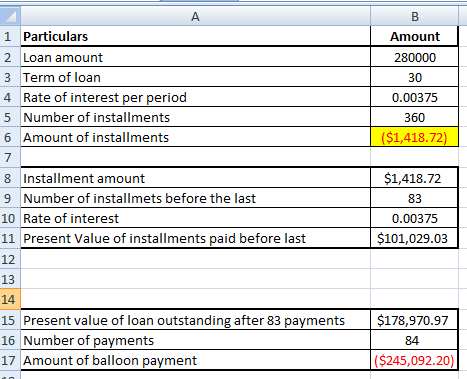Select Number of installments label cell
The width and height of the screenshot is (467, 379).
point(195,117)
